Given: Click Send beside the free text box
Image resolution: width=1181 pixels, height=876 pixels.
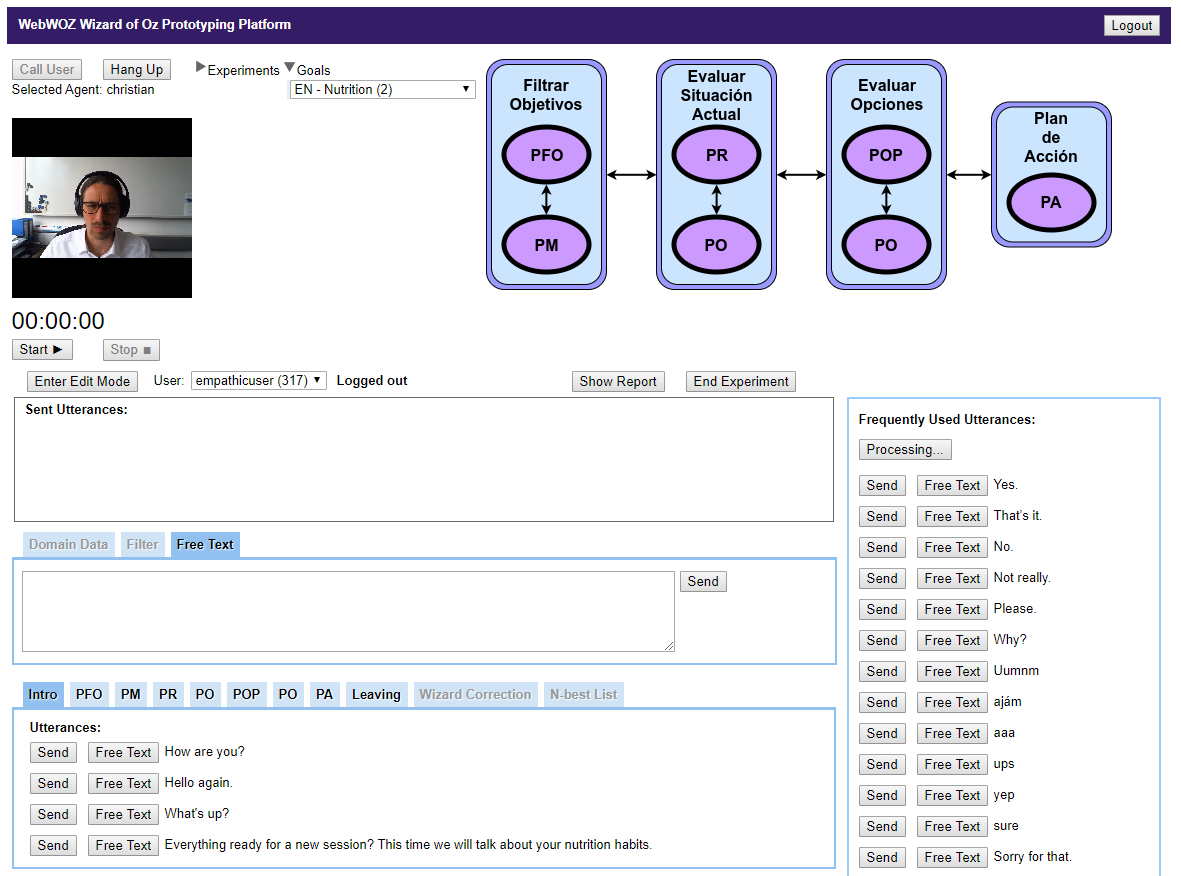Looking at the screenshot, I should coord(703,581).
